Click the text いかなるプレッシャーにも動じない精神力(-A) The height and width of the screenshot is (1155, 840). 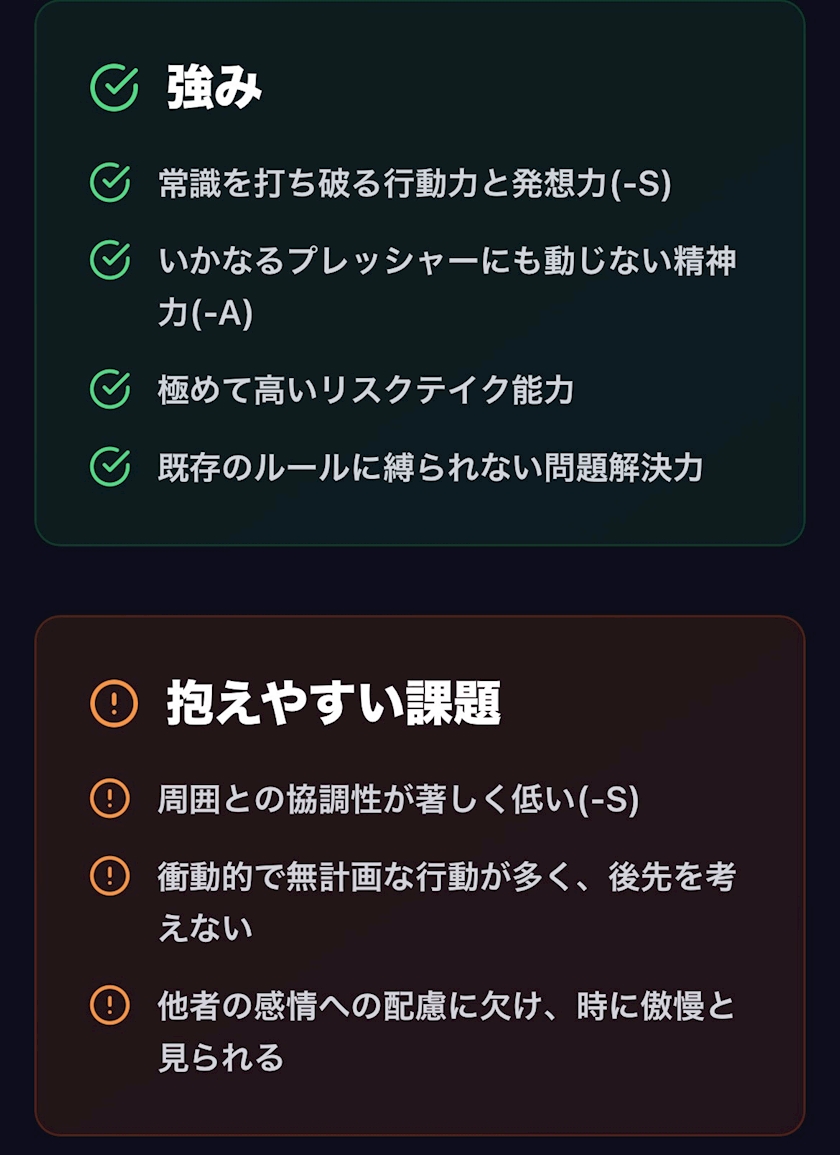[x=447, y=287]
